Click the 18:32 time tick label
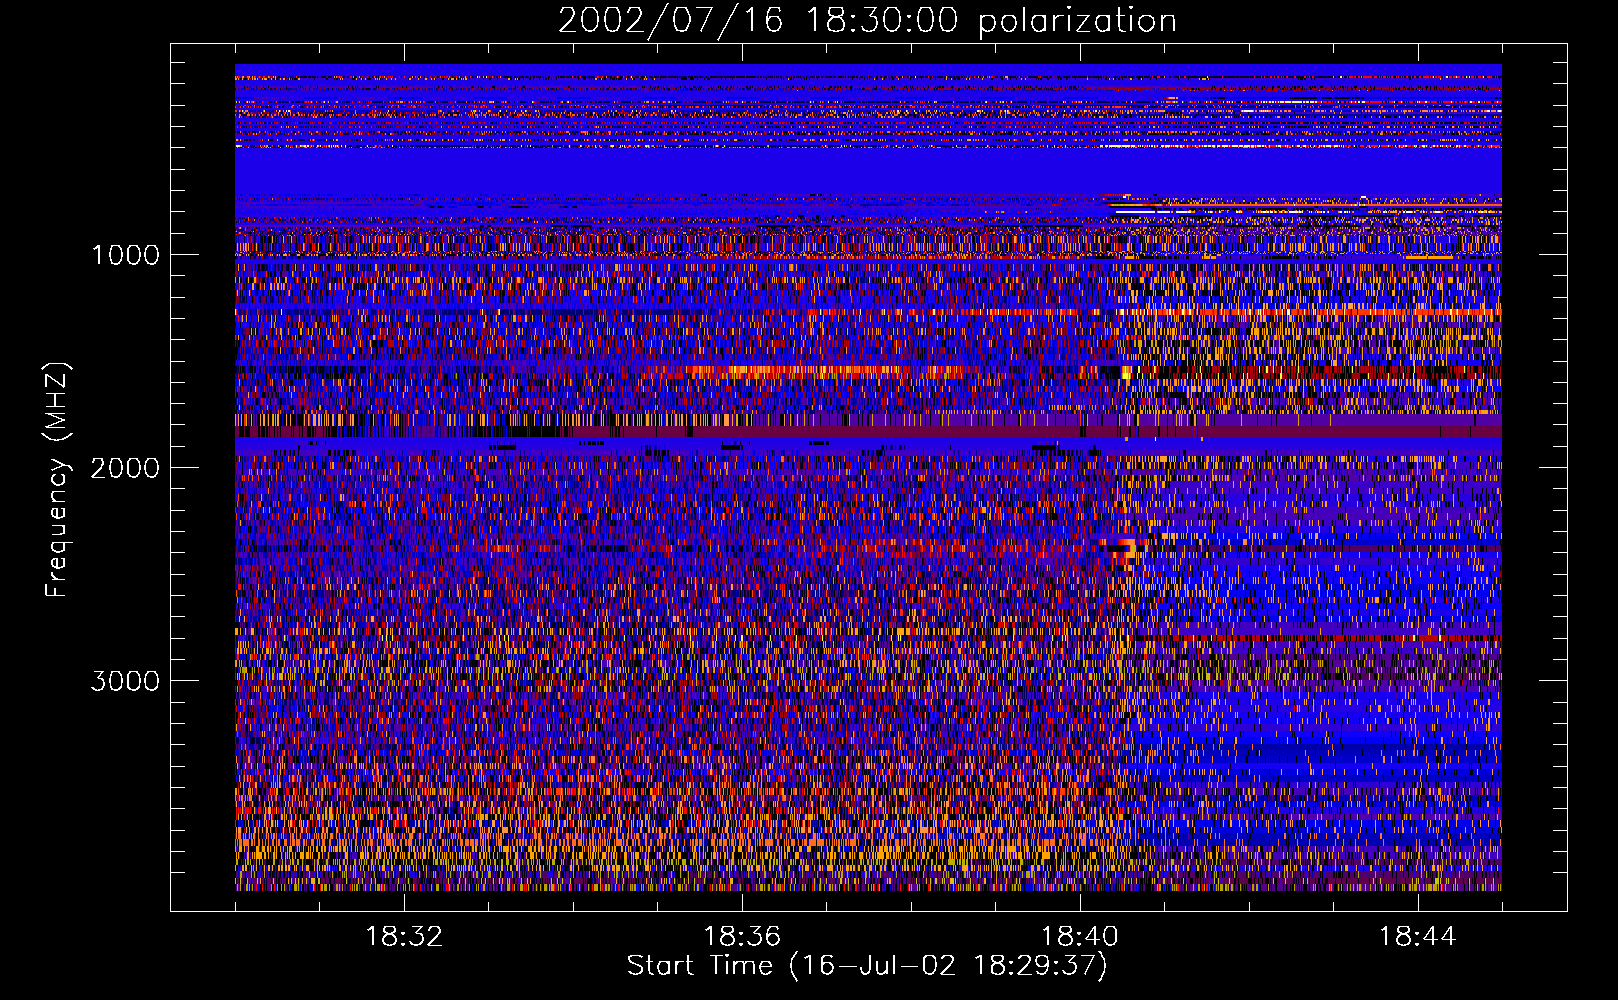This screenshot has width=1618, height=1000. [404, 937]
